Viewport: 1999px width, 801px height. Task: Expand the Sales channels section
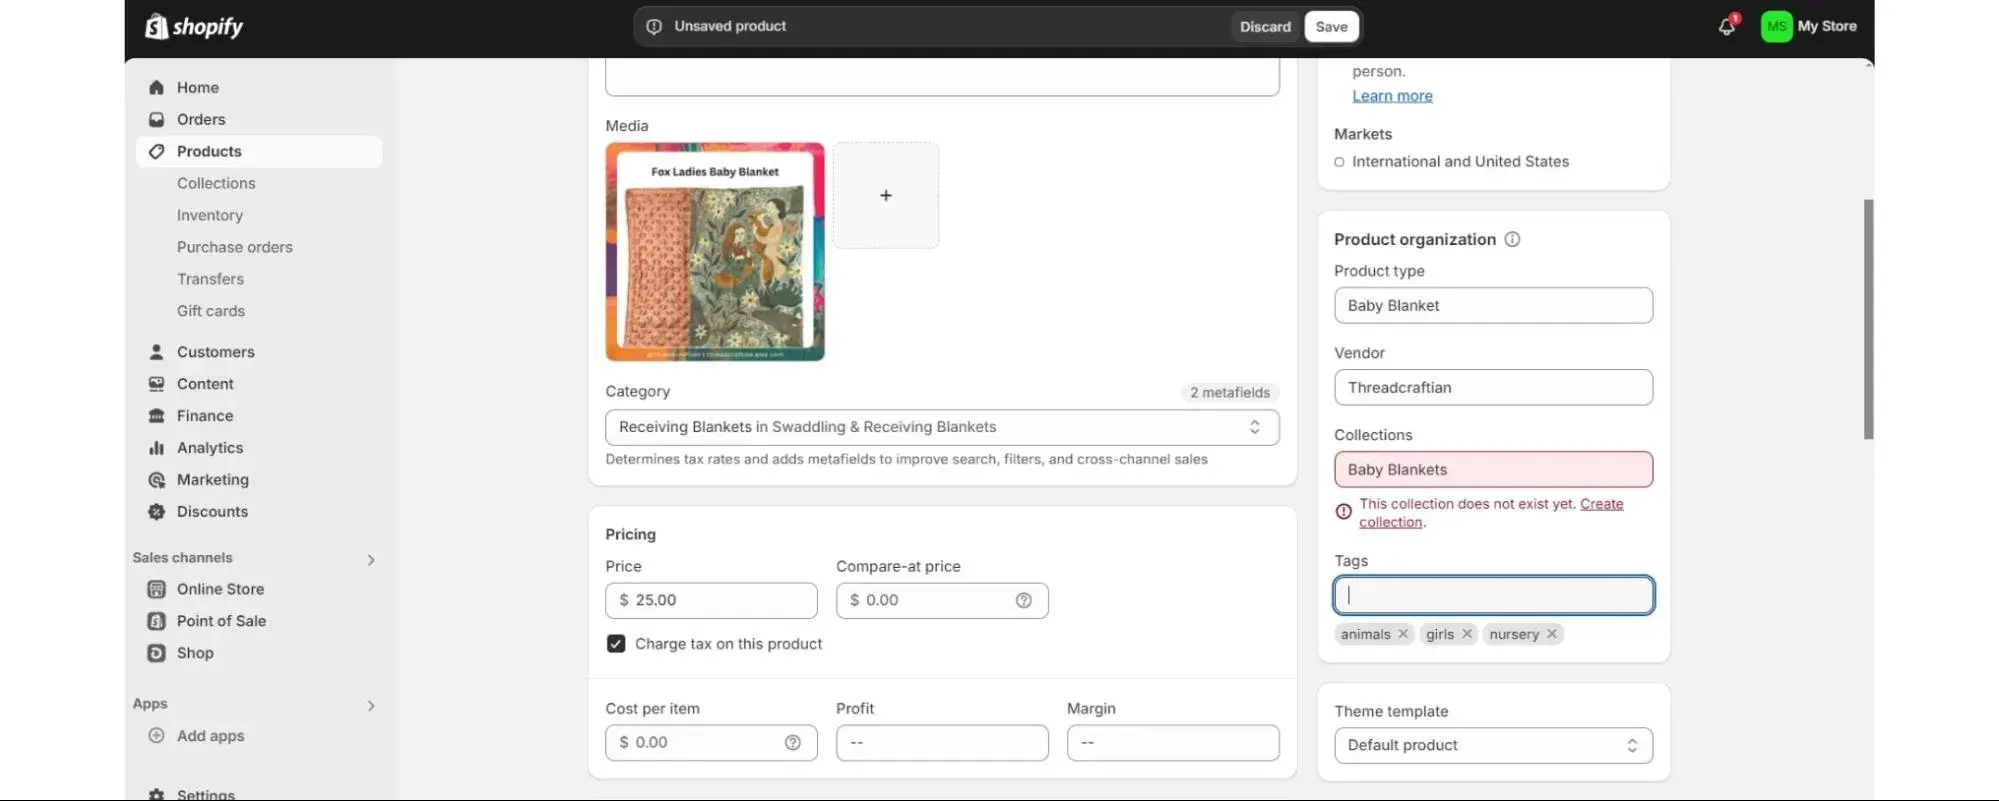(x=371, y=560)
